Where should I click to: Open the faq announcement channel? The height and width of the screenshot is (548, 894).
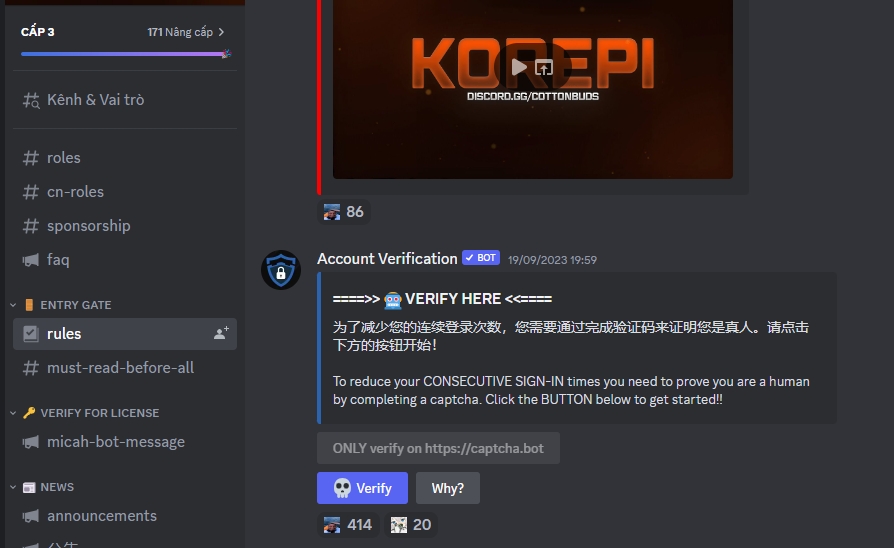pyautogui.click(x=125, y=260)
